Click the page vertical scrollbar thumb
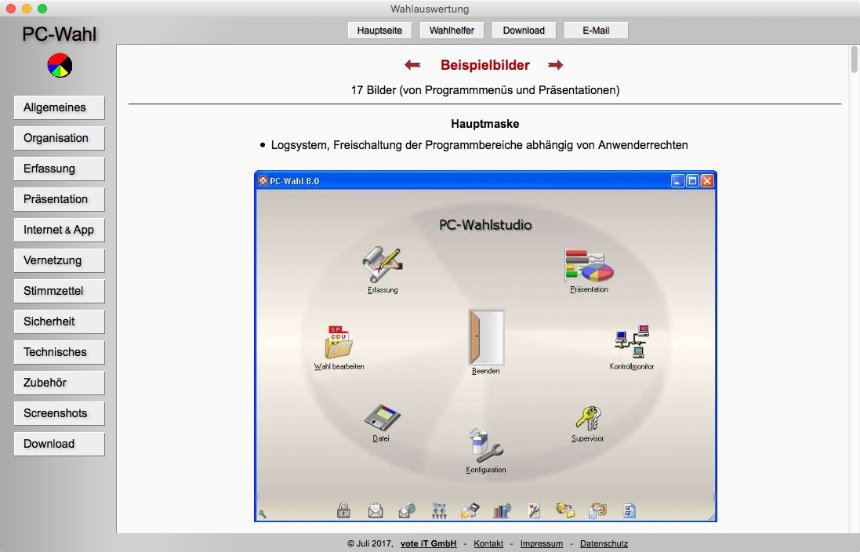The height and width of the screenshot is (552, 860). 854,59
